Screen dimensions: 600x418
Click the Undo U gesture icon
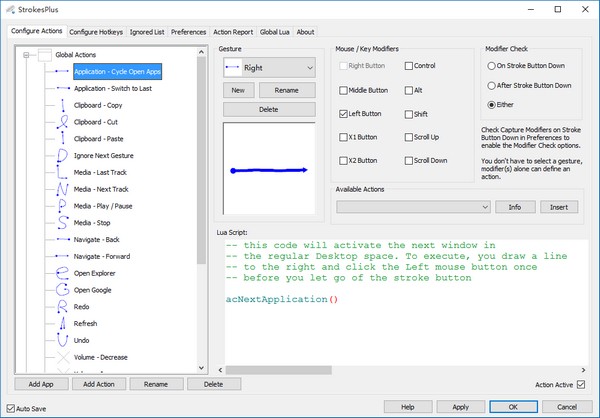[62, 340]
